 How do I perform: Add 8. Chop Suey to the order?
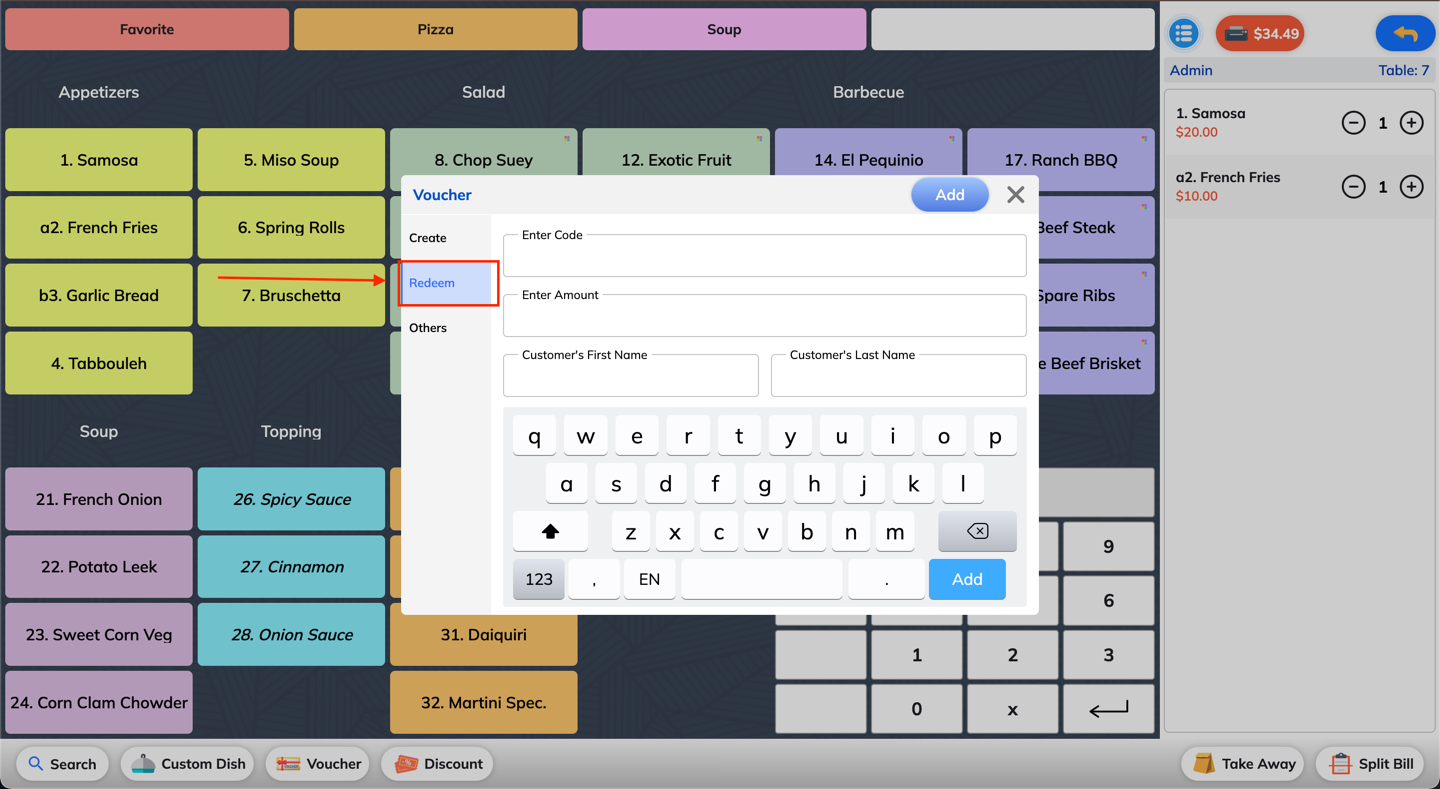click(484, 153)
